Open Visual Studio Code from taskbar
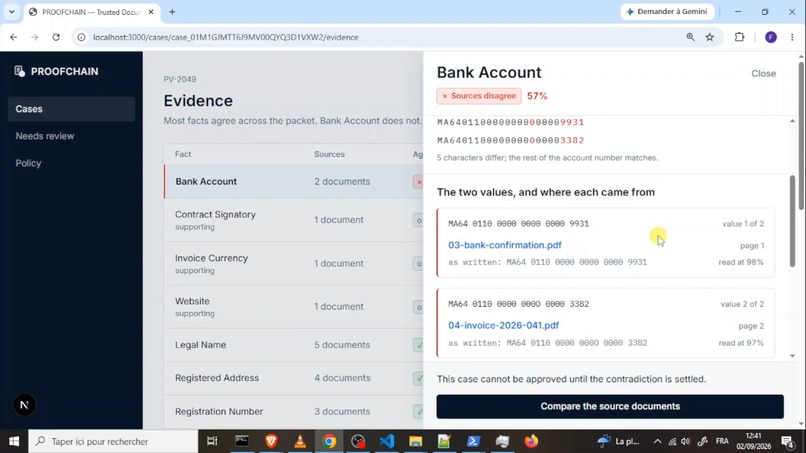The width and height of the screenshot is (806, 453). click(x=387, y=441)
